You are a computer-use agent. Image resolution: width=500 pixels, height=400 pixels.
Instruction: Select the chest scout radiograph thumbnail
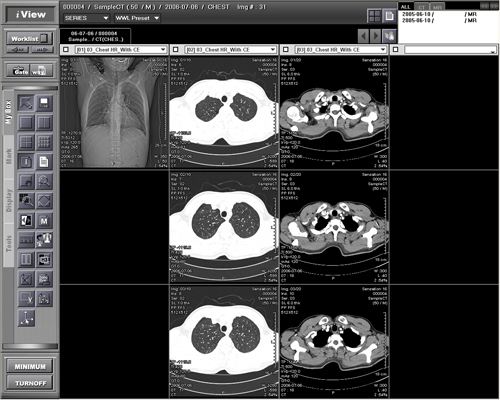(114, 112)
